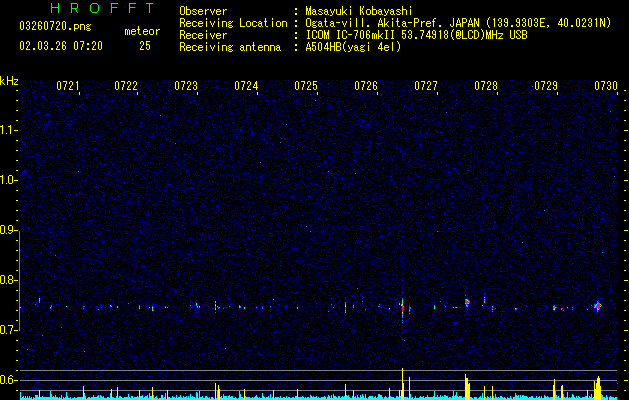Screen dimensions: 629x400
Task: Click the 0.6 kHz frequency label
Action: [9, 380]
